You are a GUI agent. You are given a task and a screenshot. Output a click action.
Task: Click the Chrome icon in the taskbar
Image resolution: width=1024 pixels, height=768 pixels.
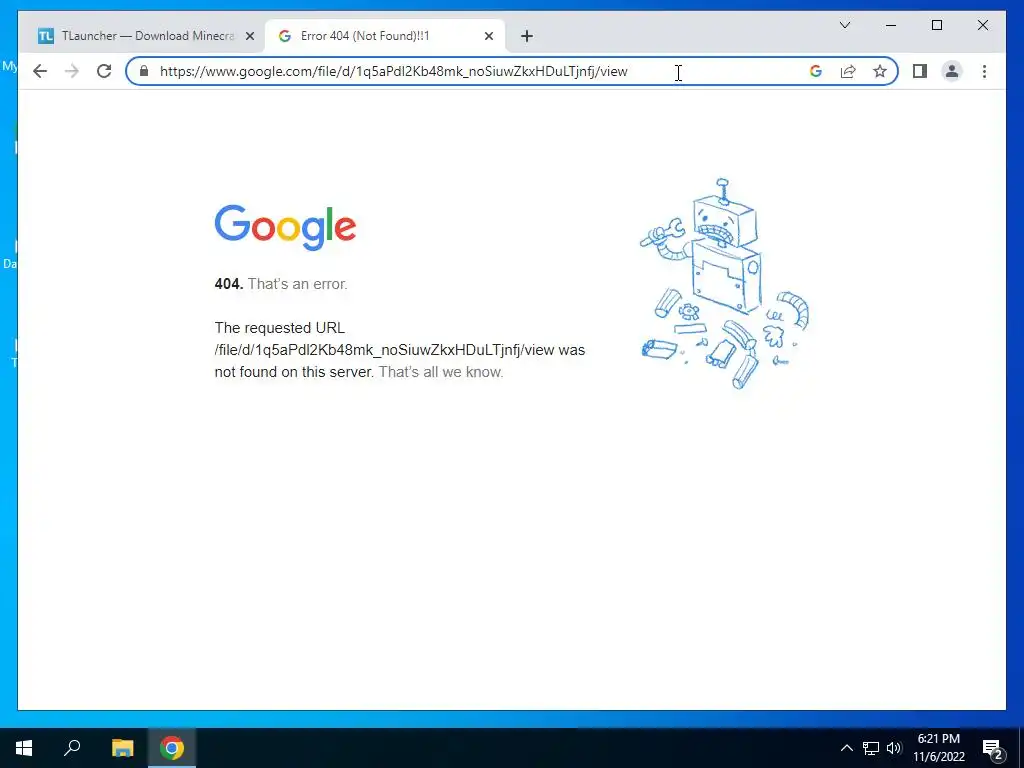click(172, 748)
